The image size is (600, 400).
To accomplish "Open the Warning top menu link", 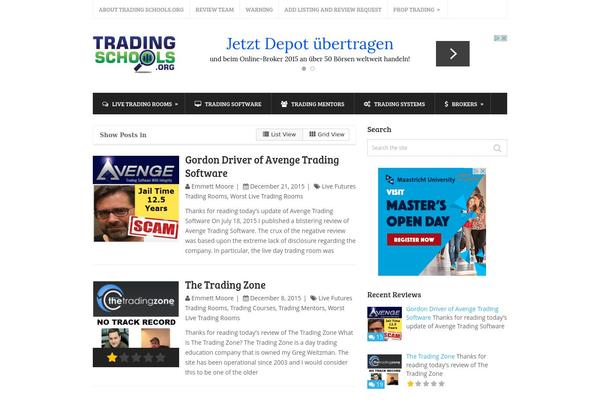I will (x=259, y=10).
